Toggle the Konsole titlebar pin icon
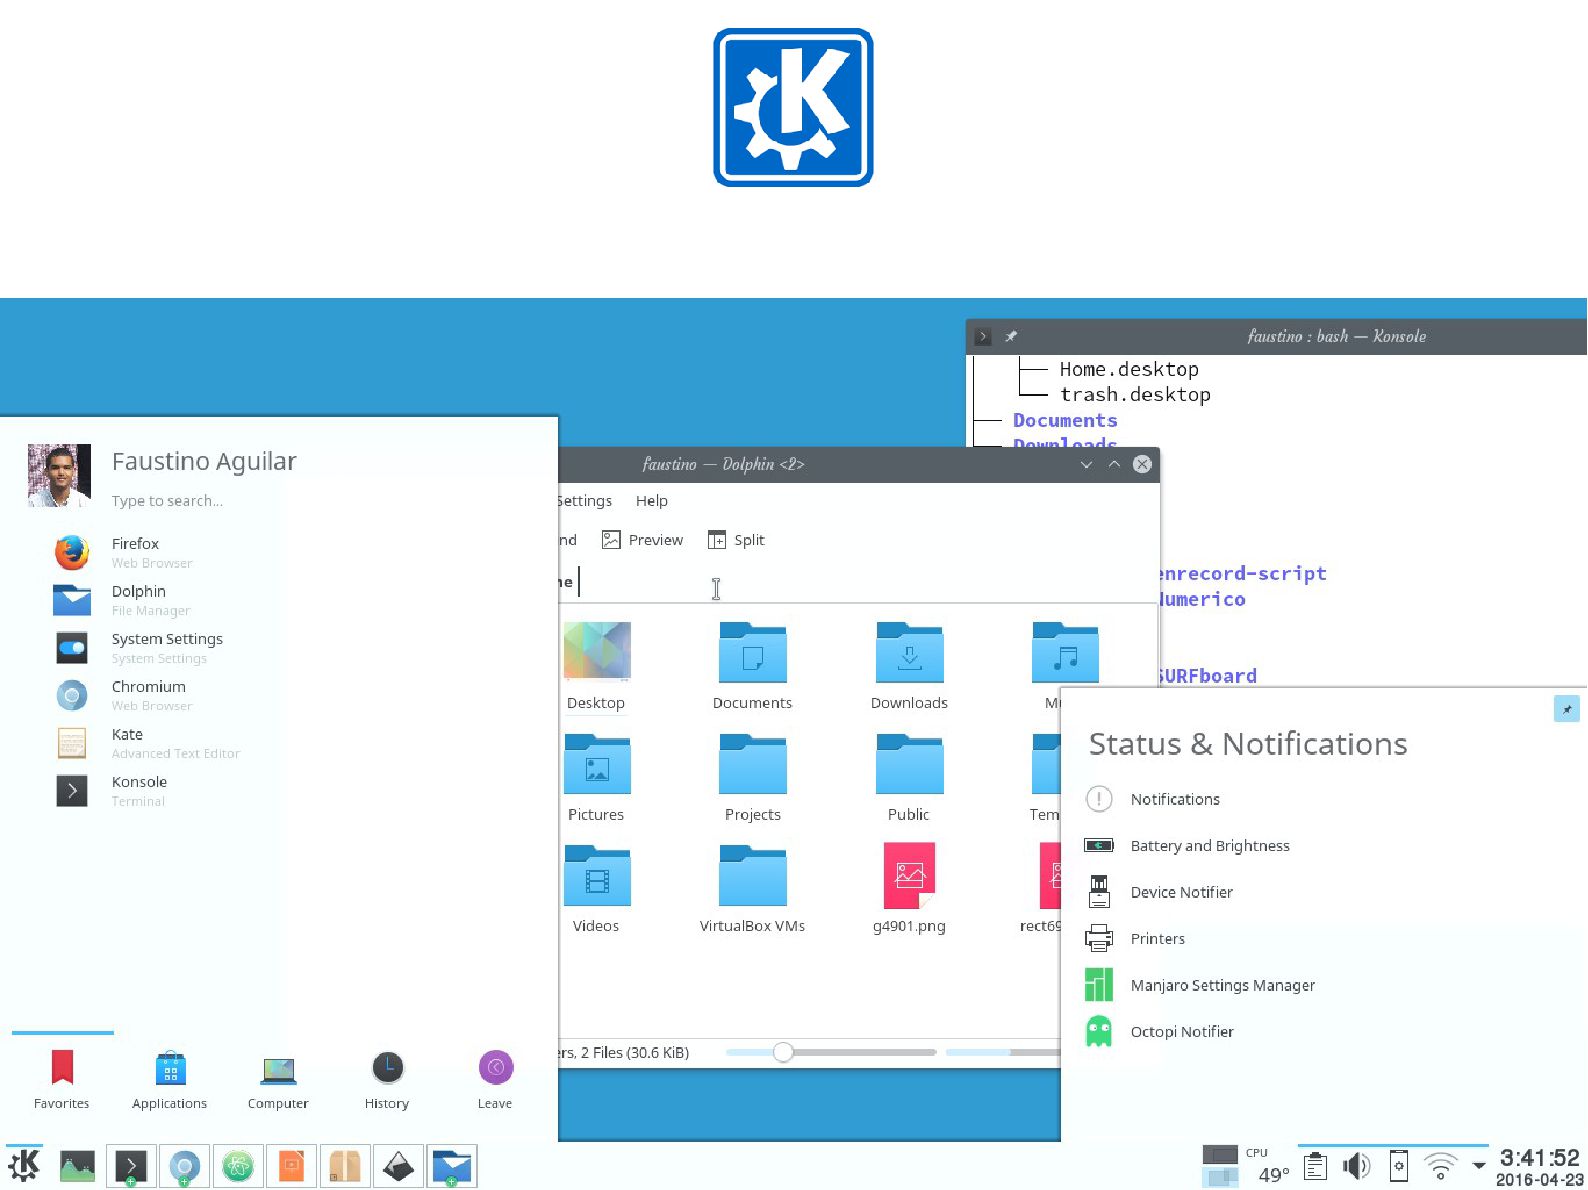1588x1190 pixels. [x=1011, y=337]
